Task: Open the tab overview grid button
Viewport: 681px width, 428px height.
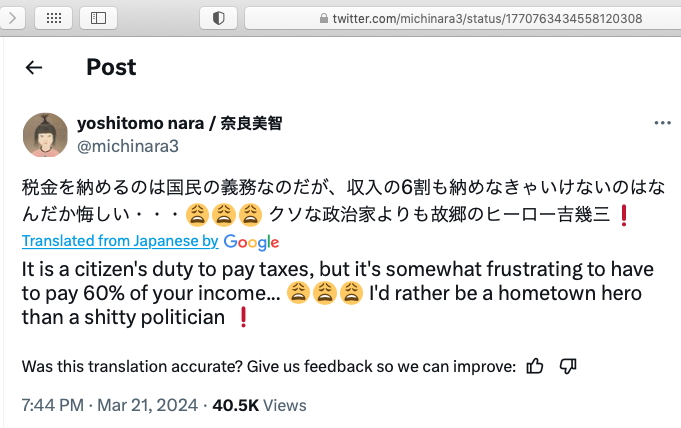Action: click(x=51, y=18)
